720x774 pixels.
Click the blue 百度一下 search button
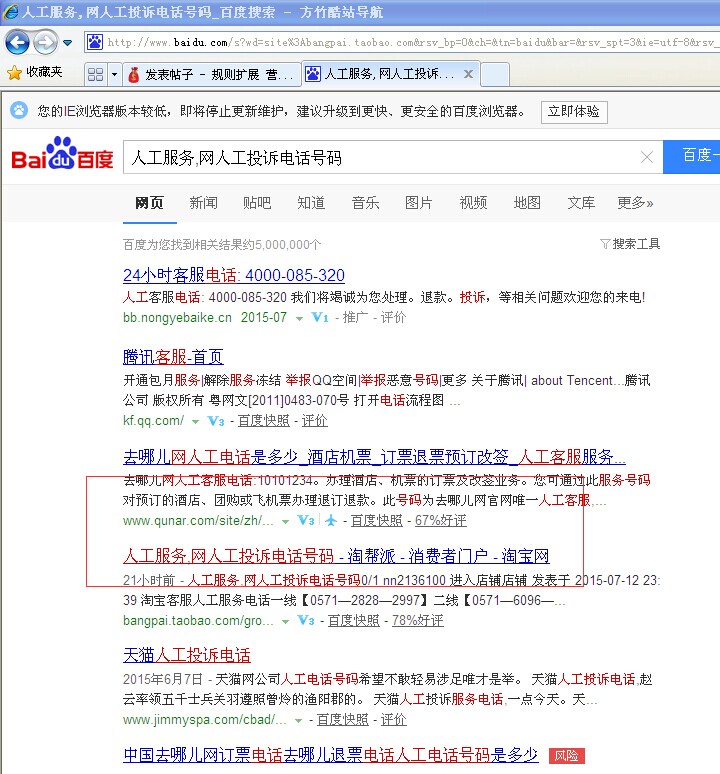pyautogui.click(x=691, y=156)
